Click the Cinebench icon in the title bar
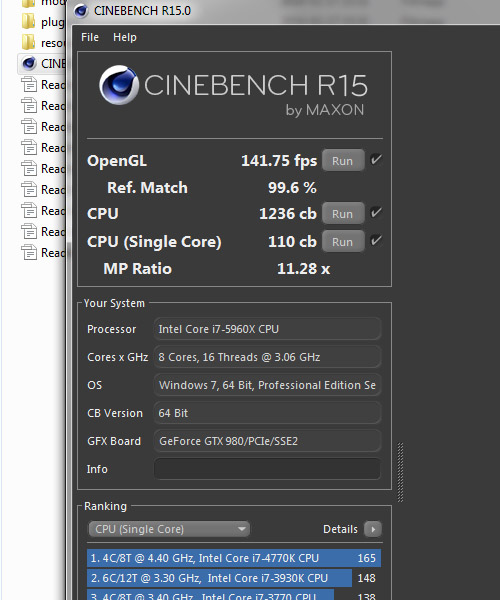 coord(81,11)
